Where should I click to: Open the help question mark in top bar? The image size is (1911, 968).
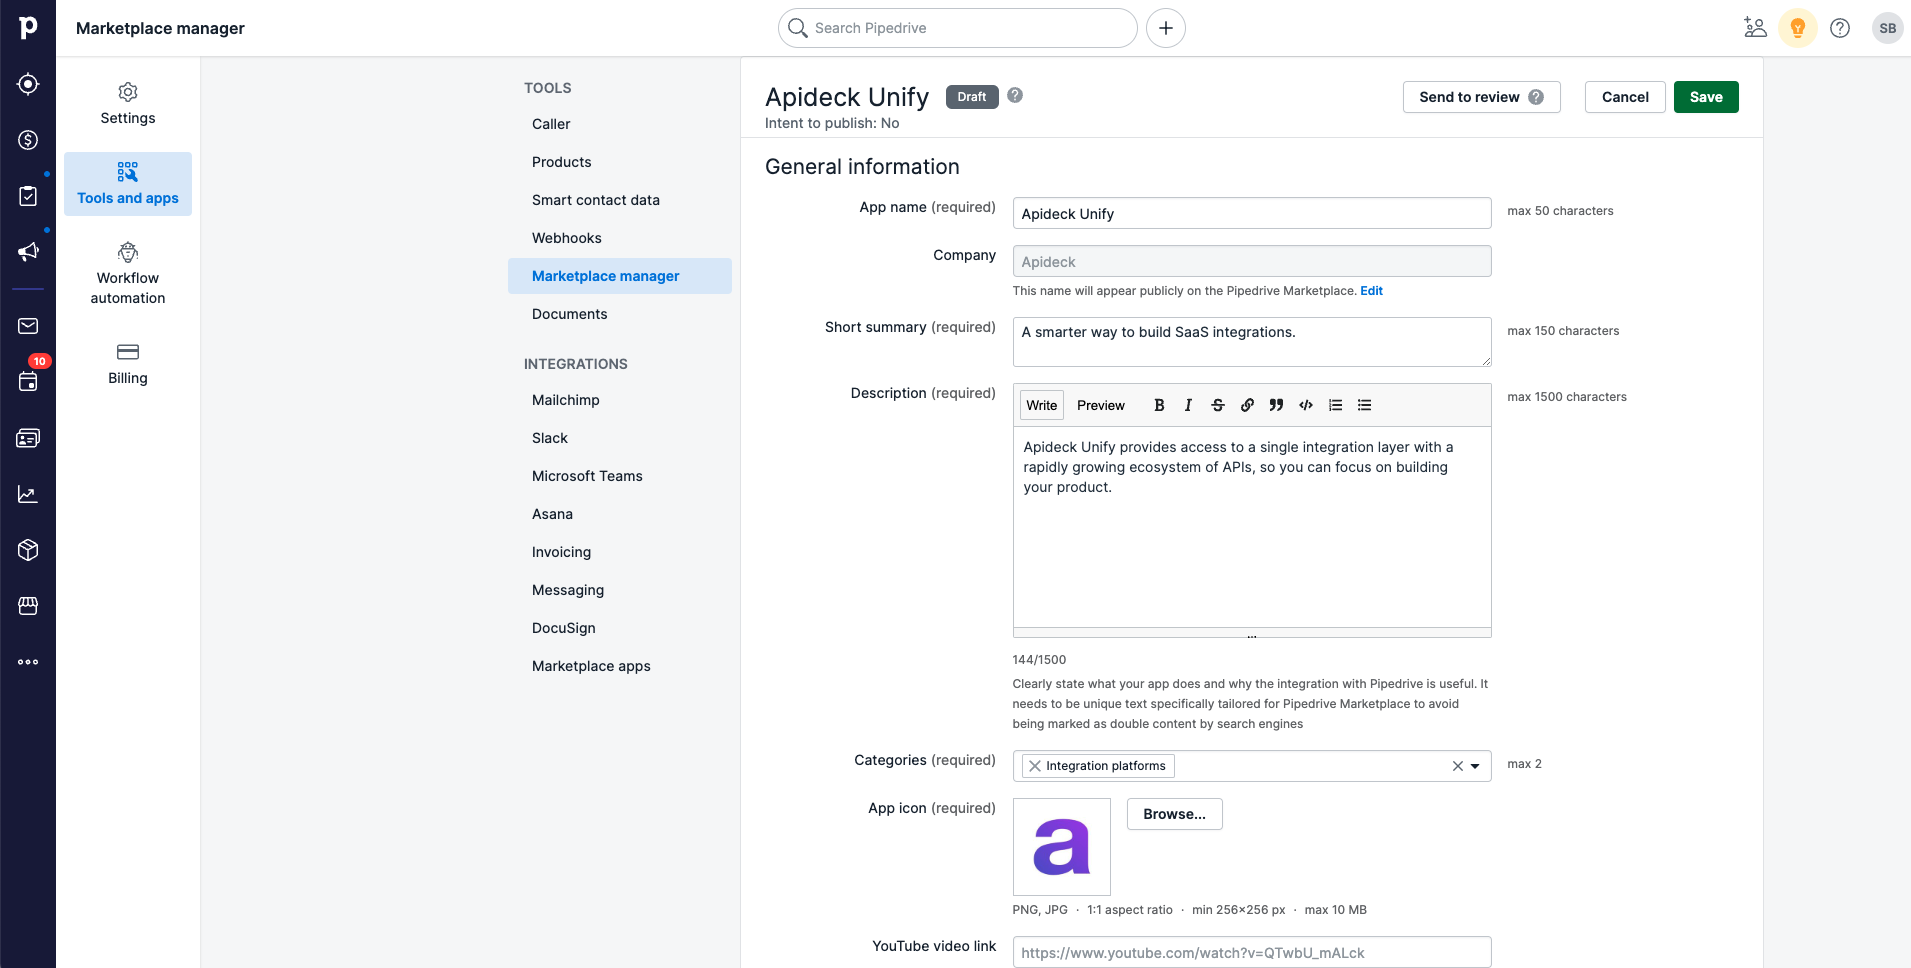(1840, 28)
